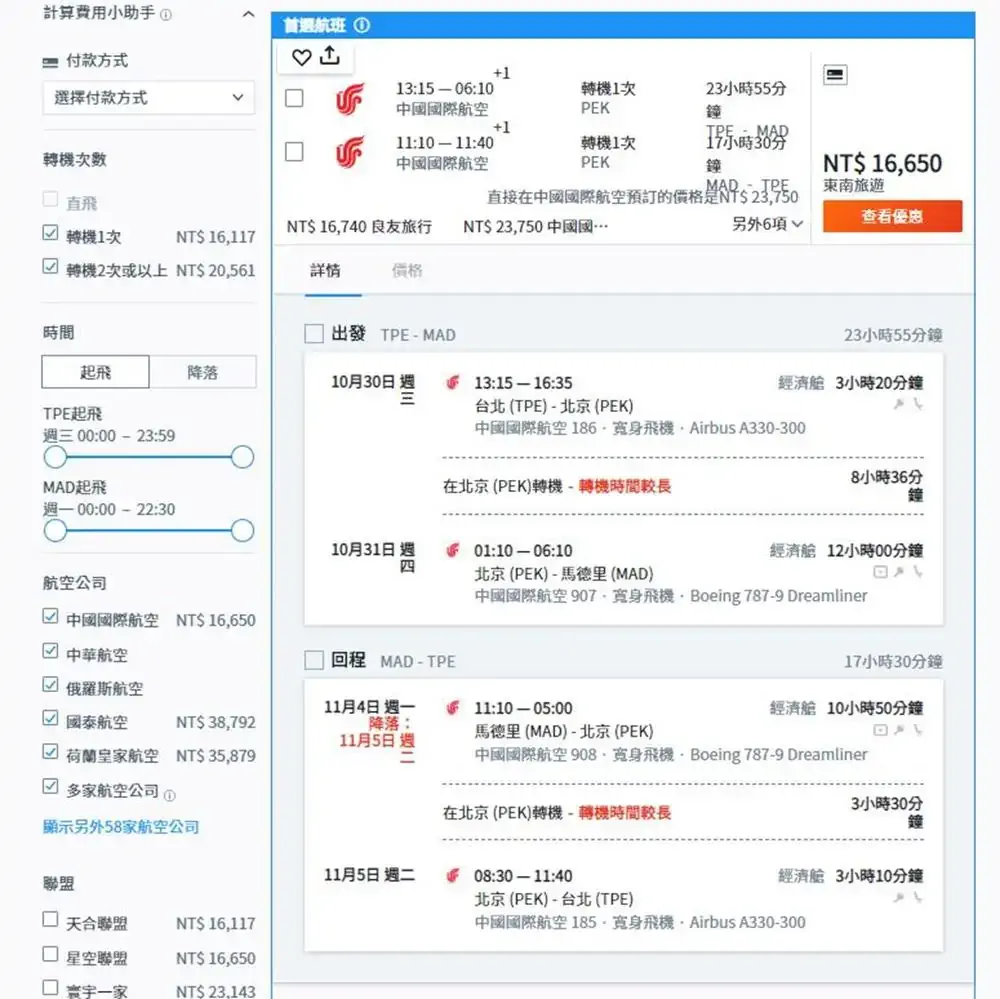
Task: Click the payment card icon above the price
Action: pos(835,75)
